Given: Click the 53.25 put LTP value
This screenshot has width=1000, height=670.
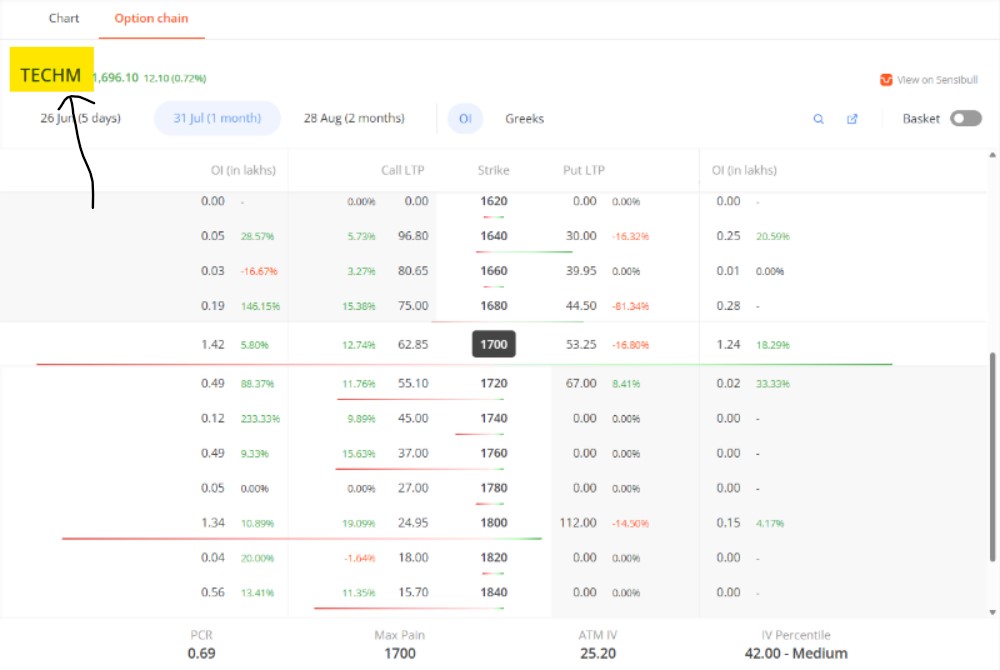Looking at the screenshot, I should coord(580,345).
